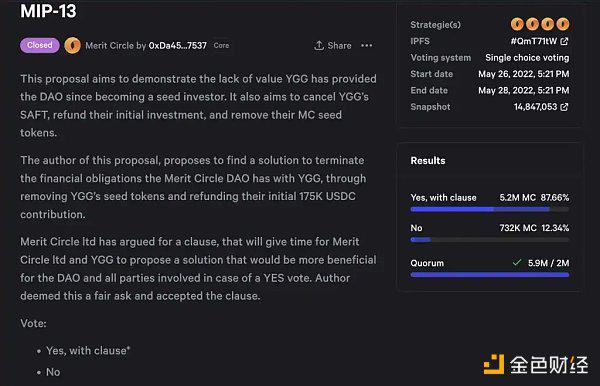Click second strategy coin icon

[x=532, y=24]
